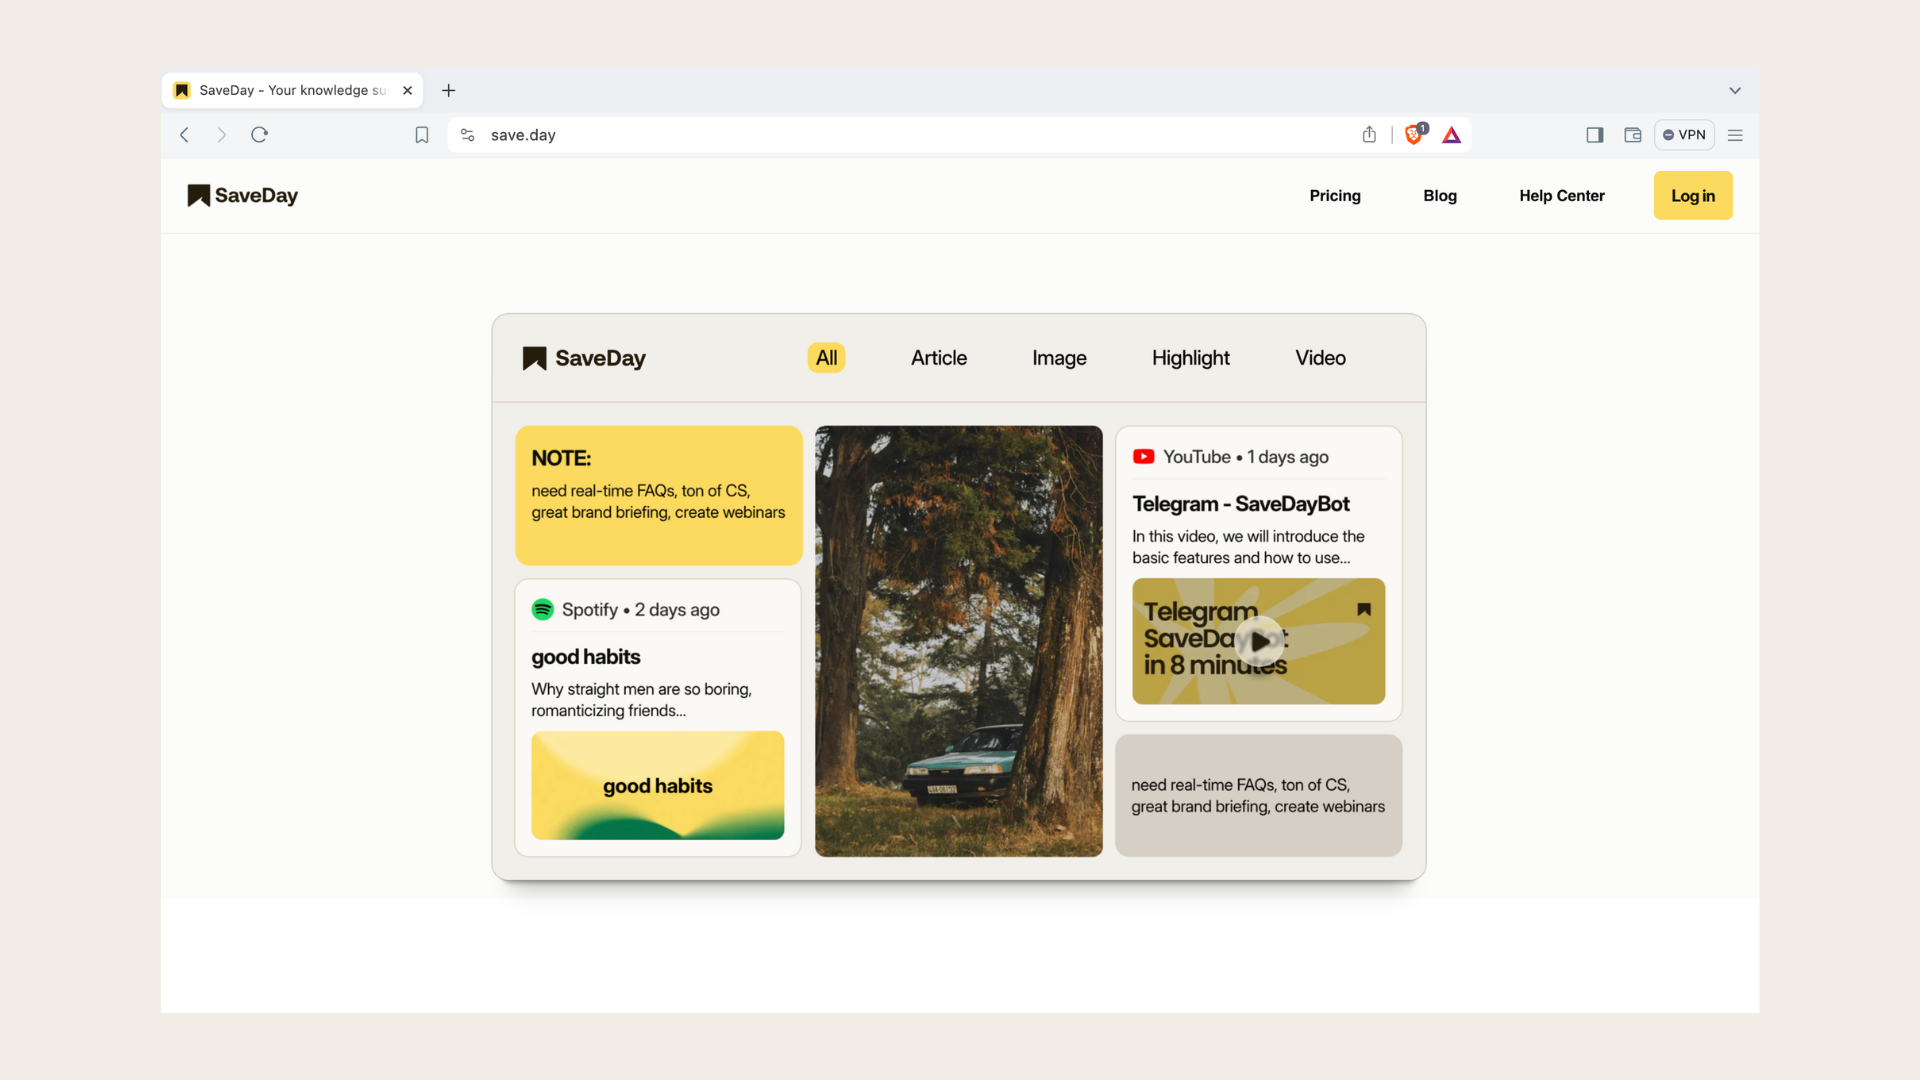
Task: Click the browser bookmark star icon
Action: [x=422, y=133]
